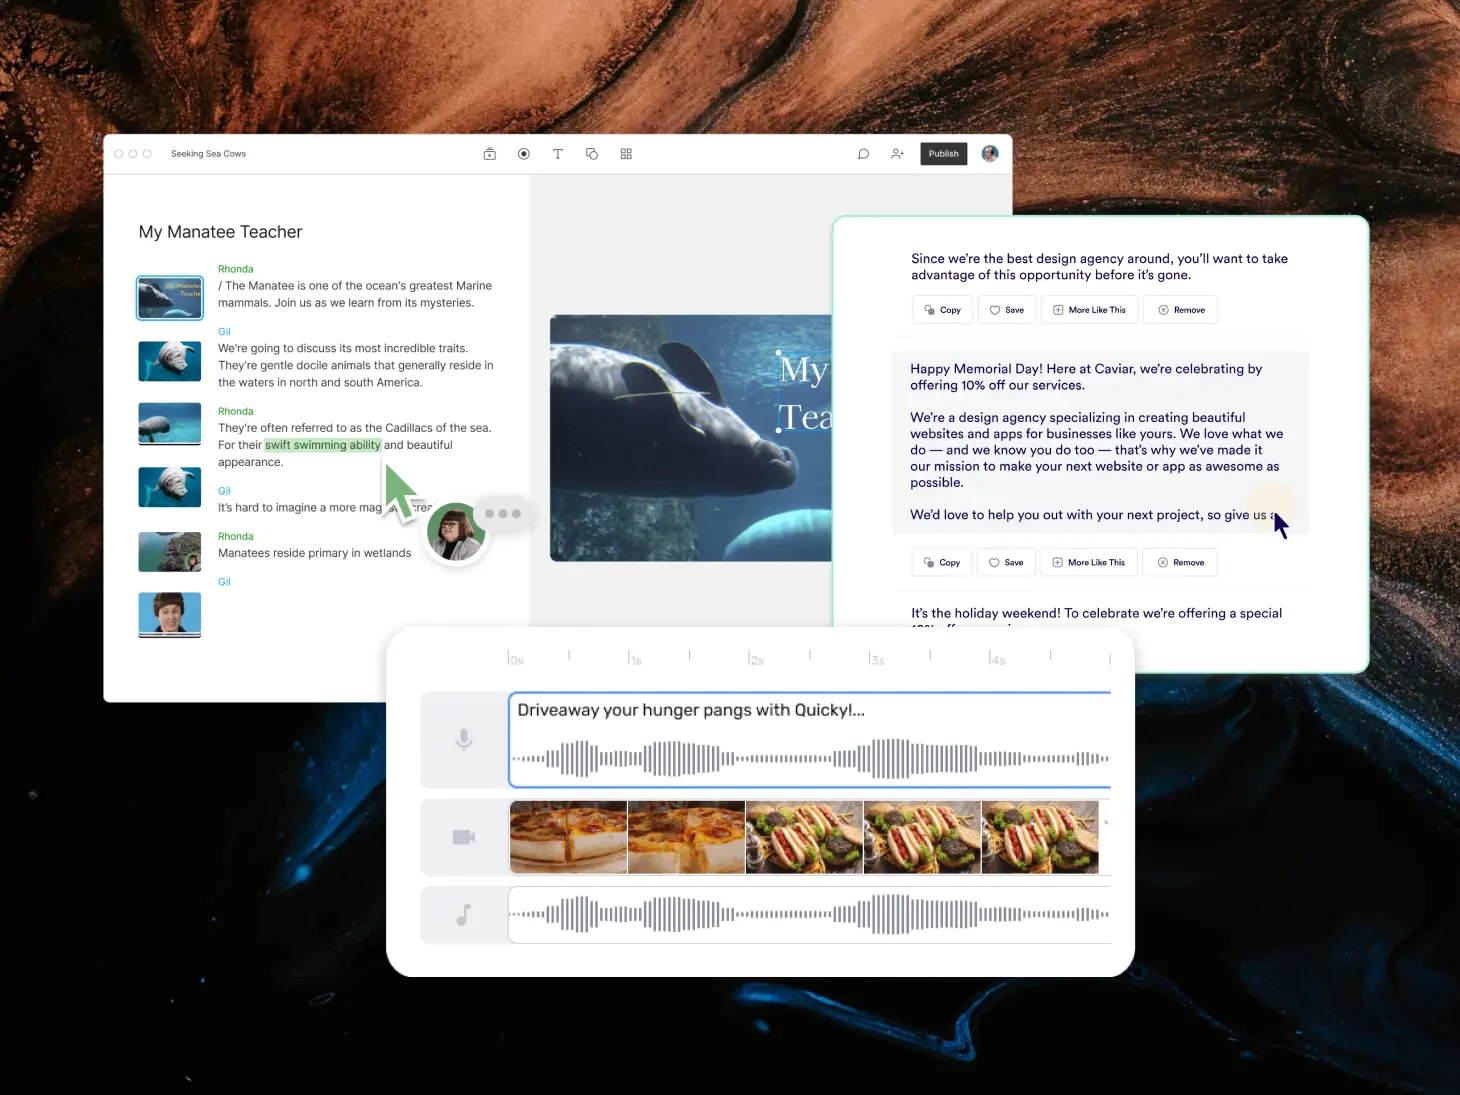Open the grid templates icon
Image resolution: width=1460 pixels, height=1095 pixels.
click(626, 154)
